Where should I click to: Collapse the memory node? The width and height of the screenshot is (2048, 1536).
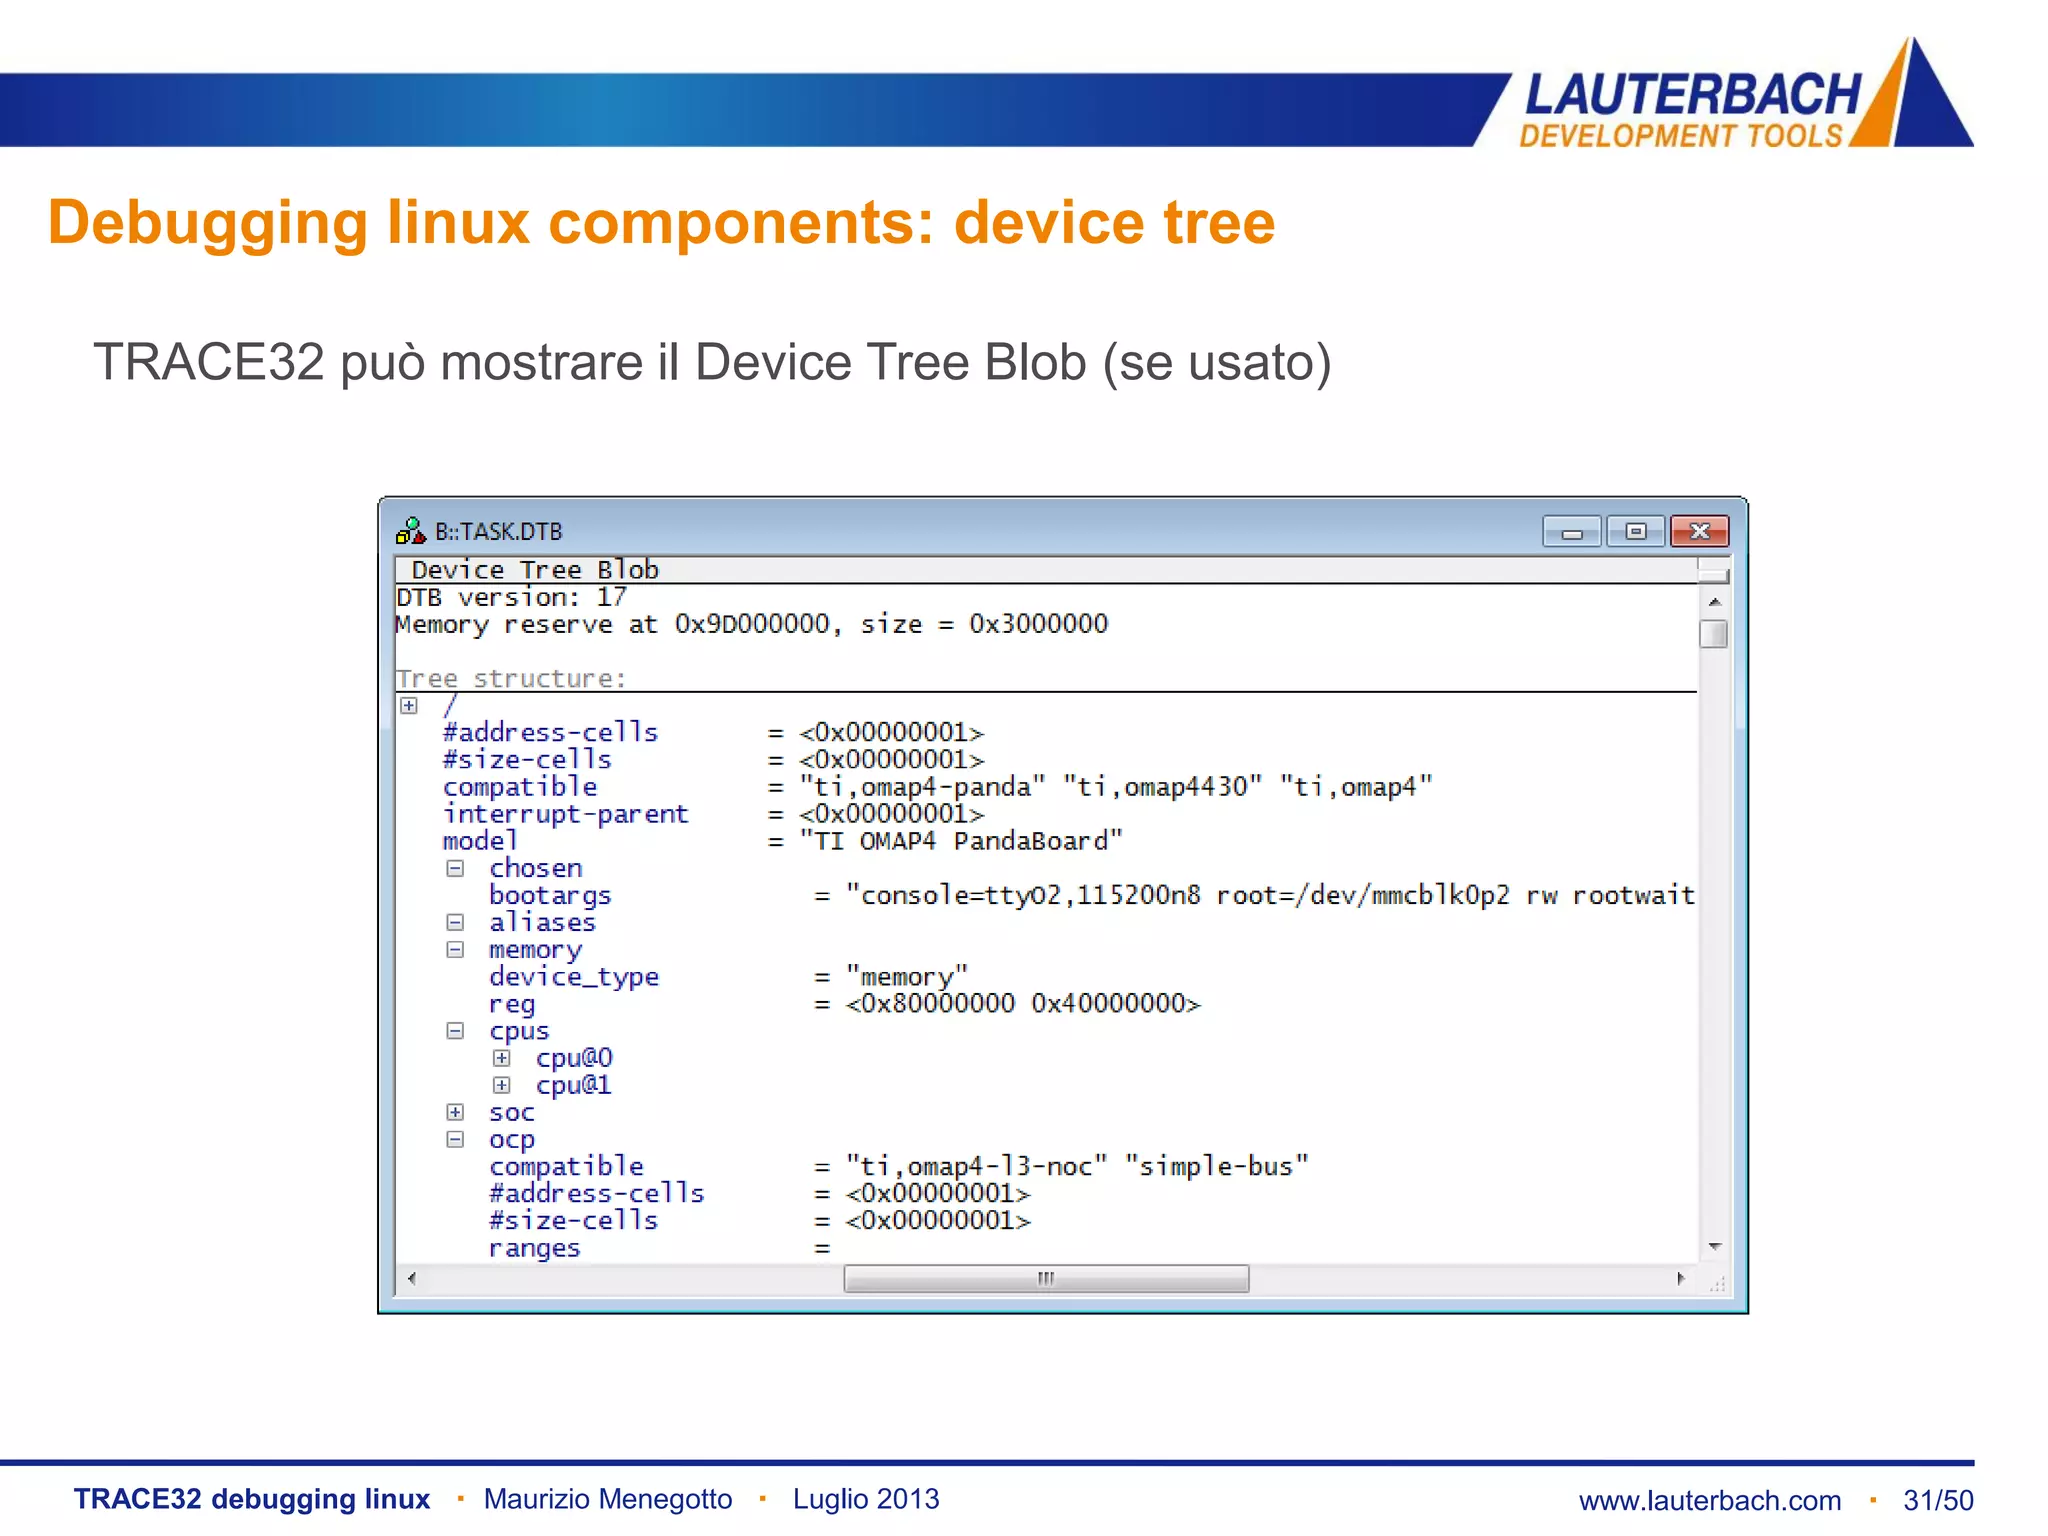[455, 950]
